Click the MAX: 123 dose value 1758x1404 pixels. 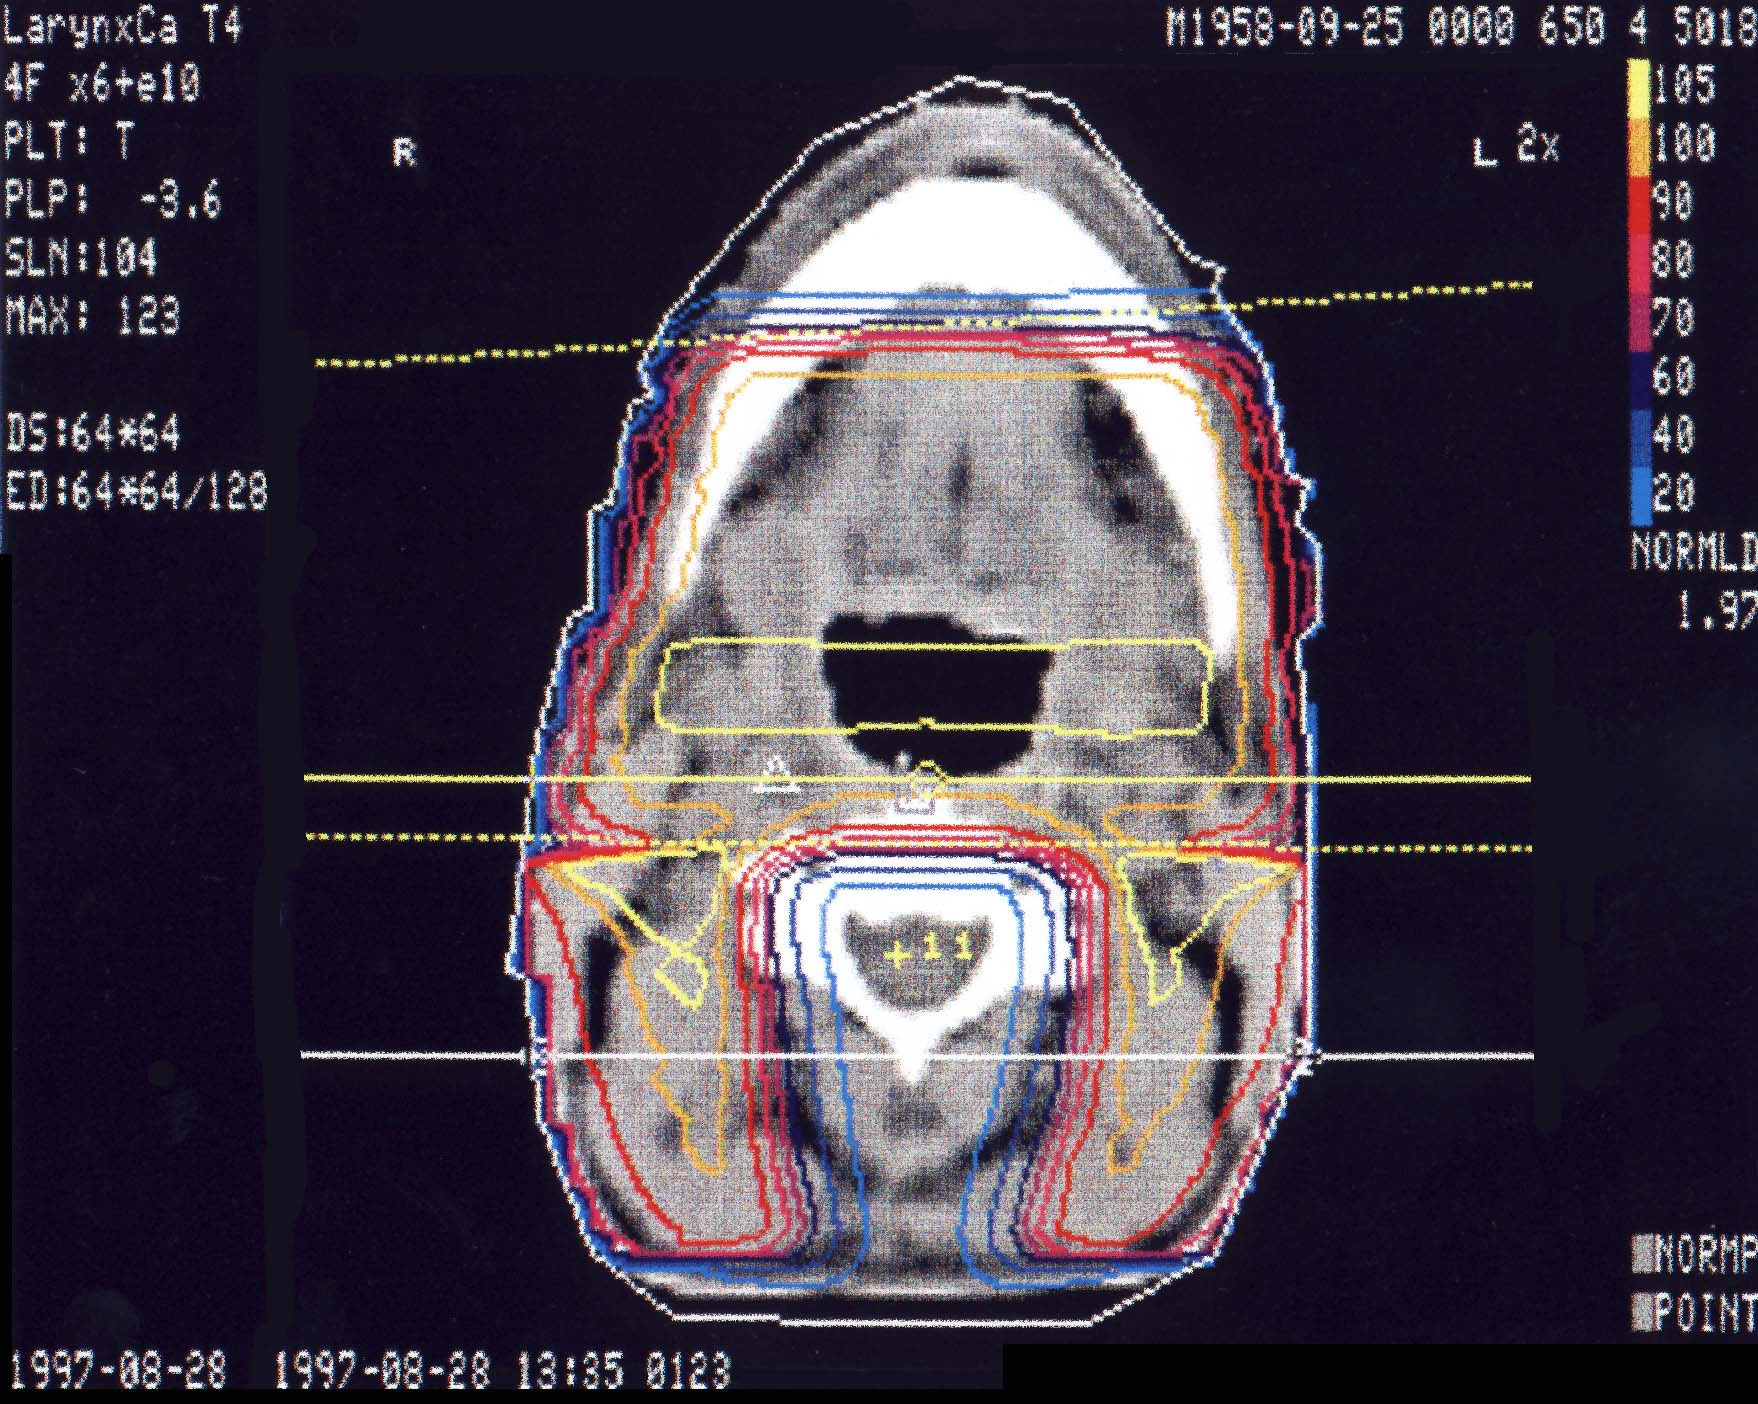[92, 319]
